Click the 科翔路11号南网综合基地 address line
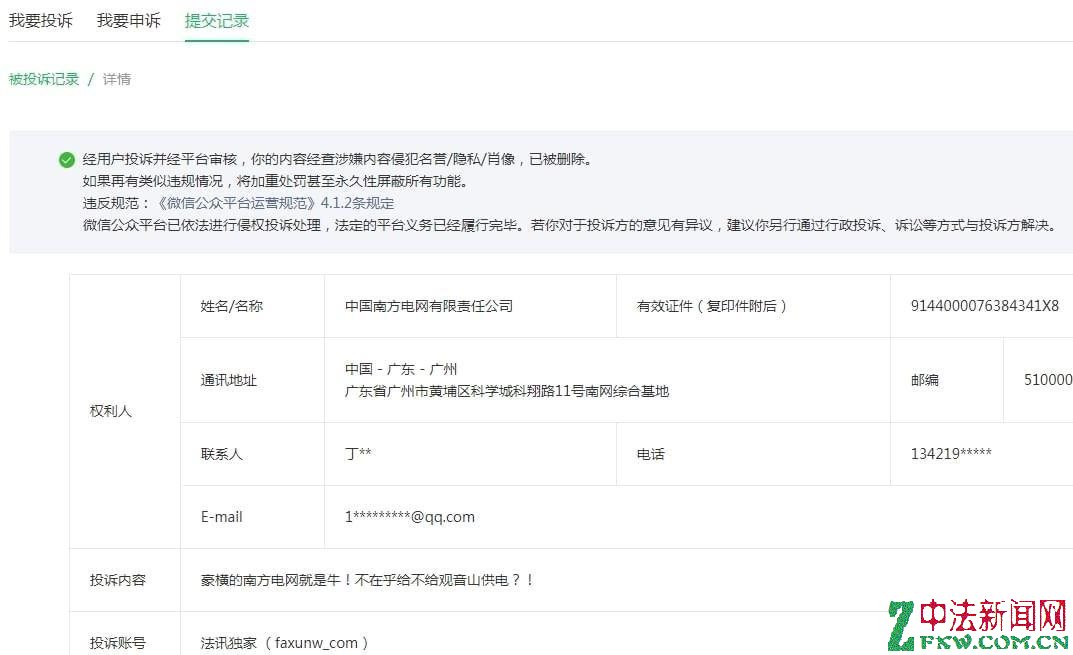This screenshot has width=1073, height=655. (x=506, y=391)
